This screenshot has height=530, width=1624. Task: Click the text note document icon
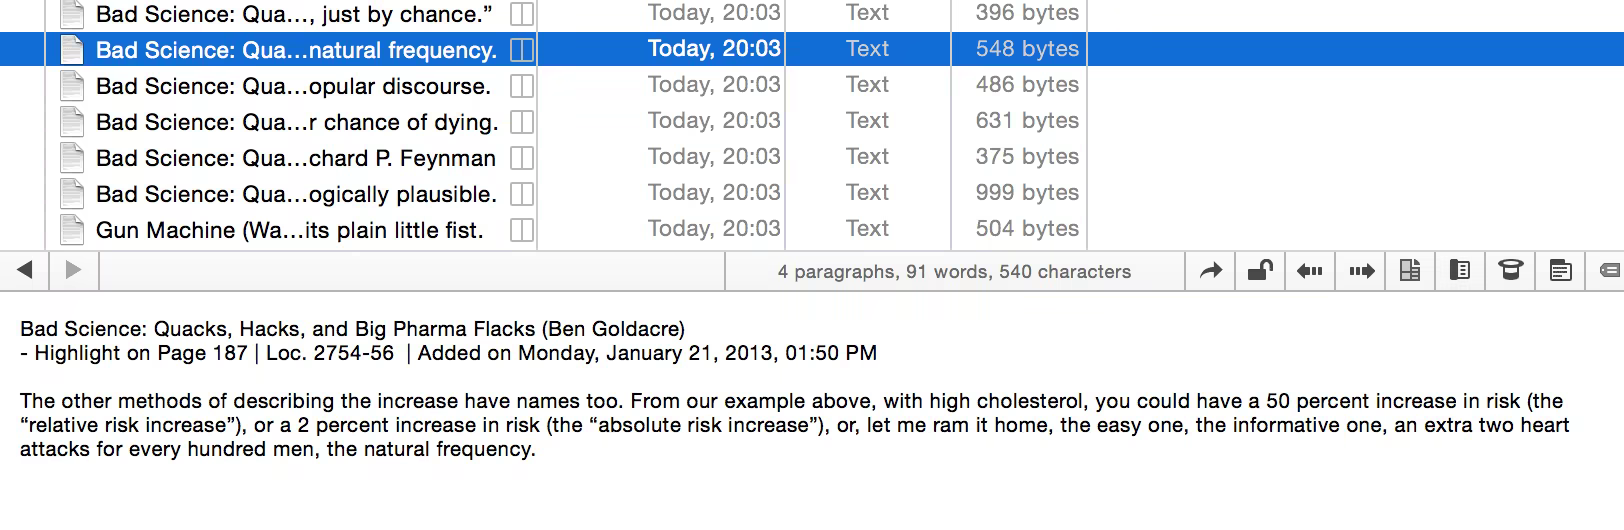tap(1560, 270)
